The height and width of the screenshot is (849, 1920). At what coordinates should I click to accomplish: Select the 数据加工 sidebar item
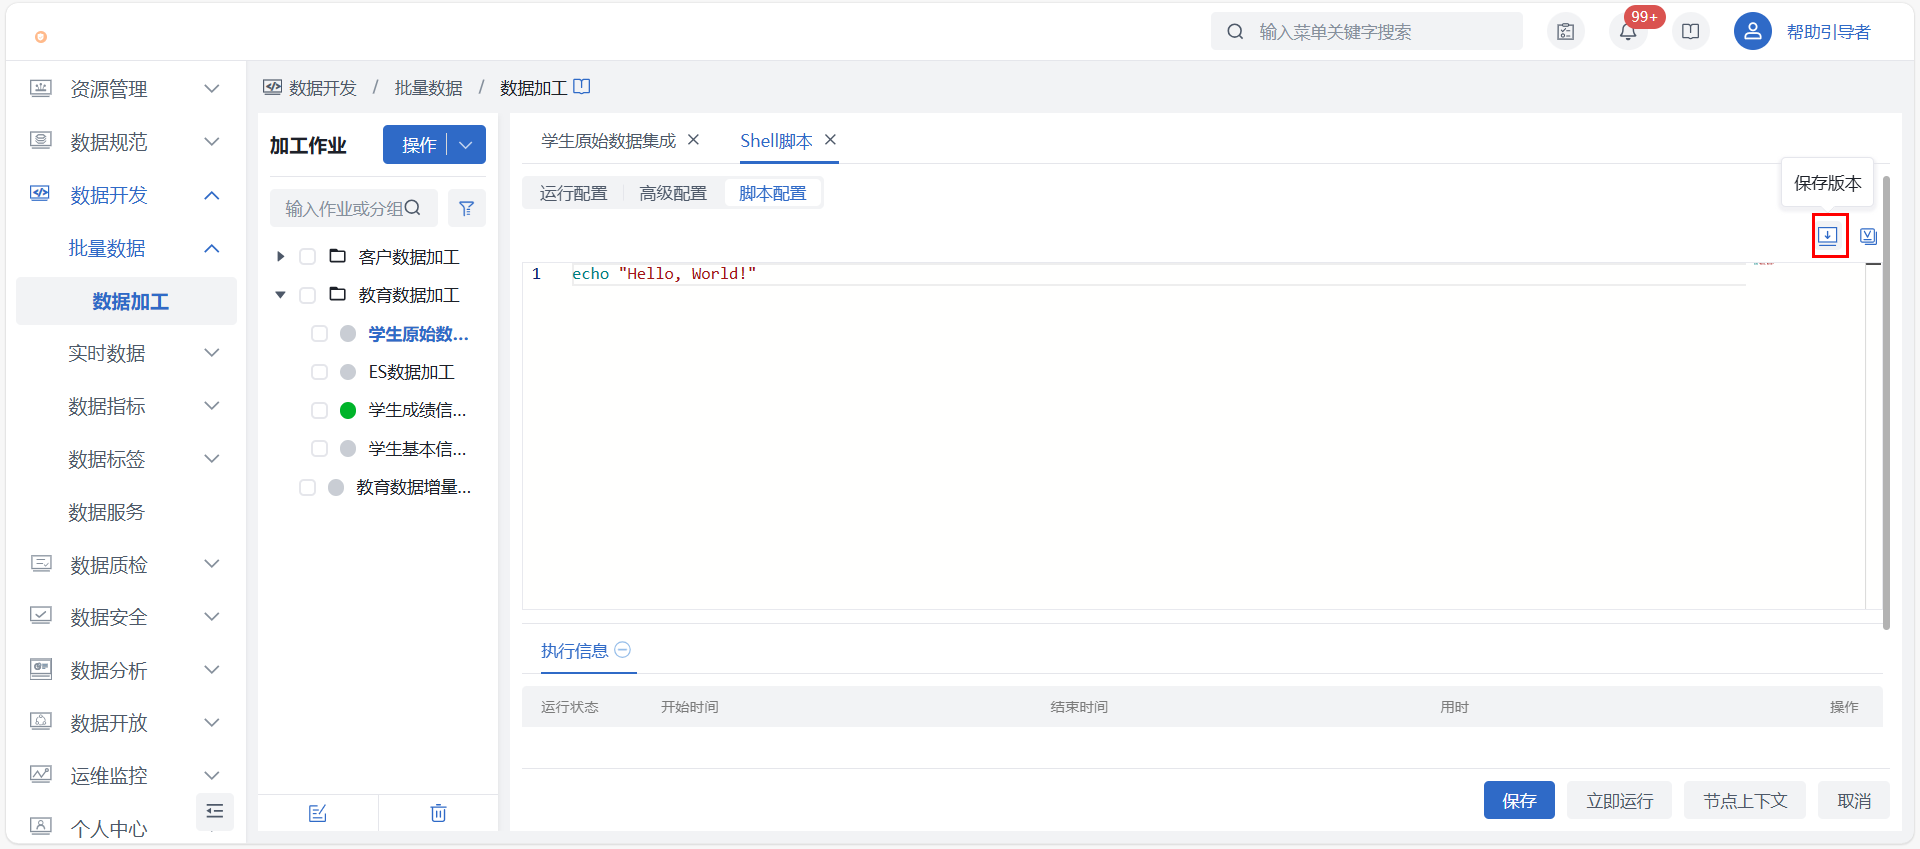(127, 301)
